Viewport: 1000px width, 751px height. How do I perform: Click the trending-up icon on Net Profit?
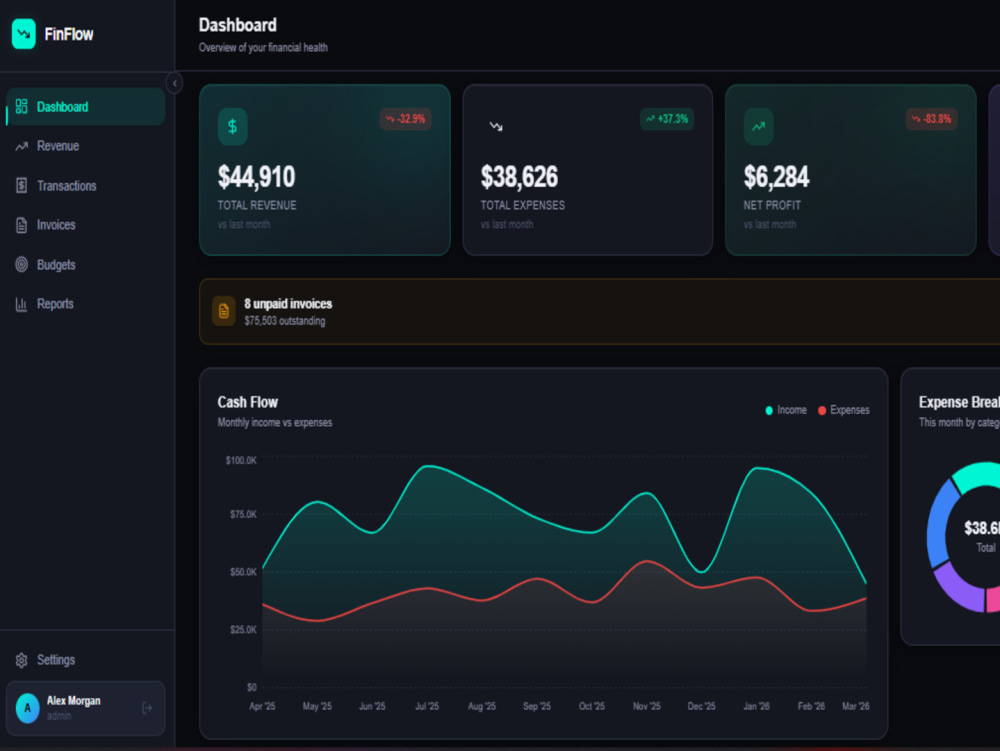tap(758, 127)
